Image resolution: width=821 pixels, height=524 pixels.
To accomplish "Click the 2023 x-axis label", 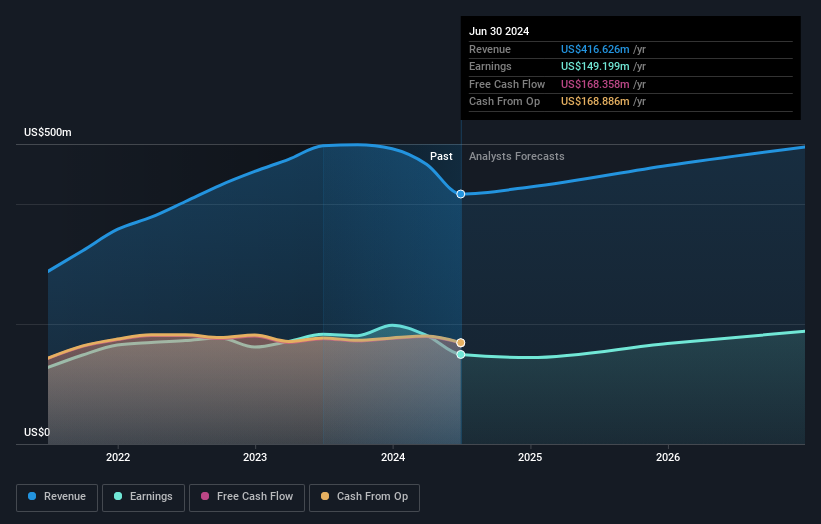I will point(255,457).
